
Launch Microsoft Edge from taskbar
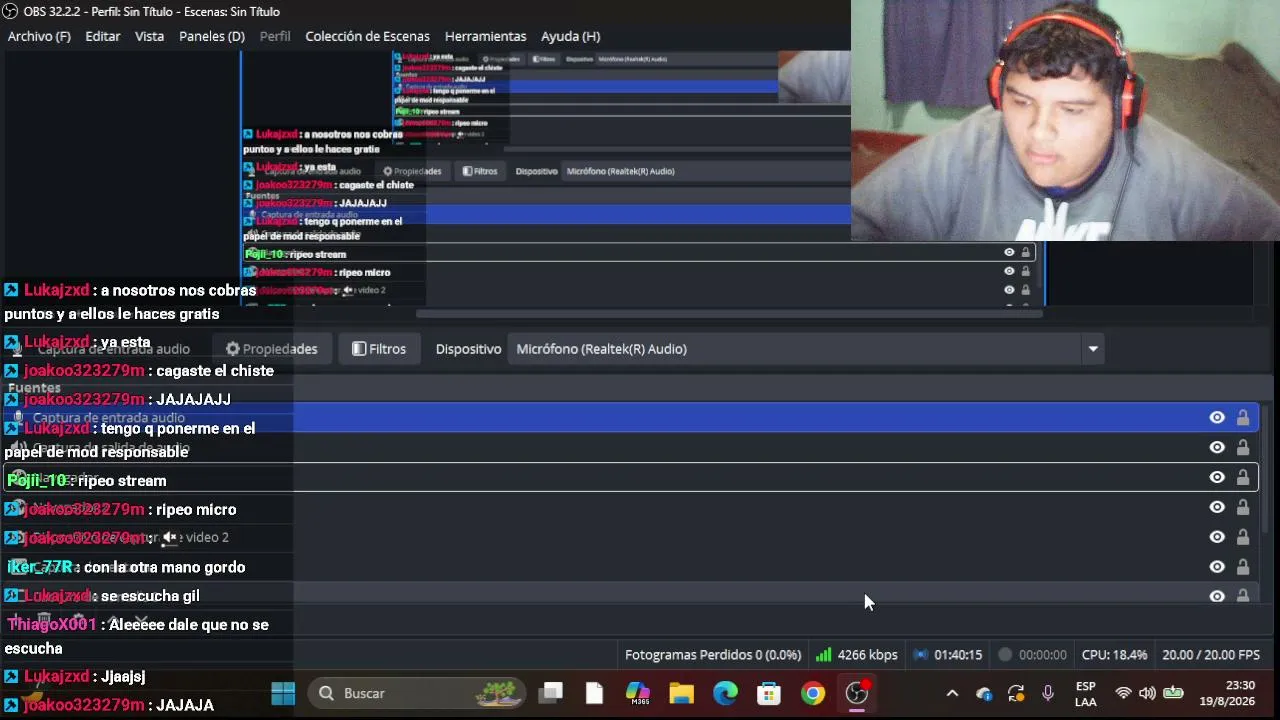(x=725, y=693)
